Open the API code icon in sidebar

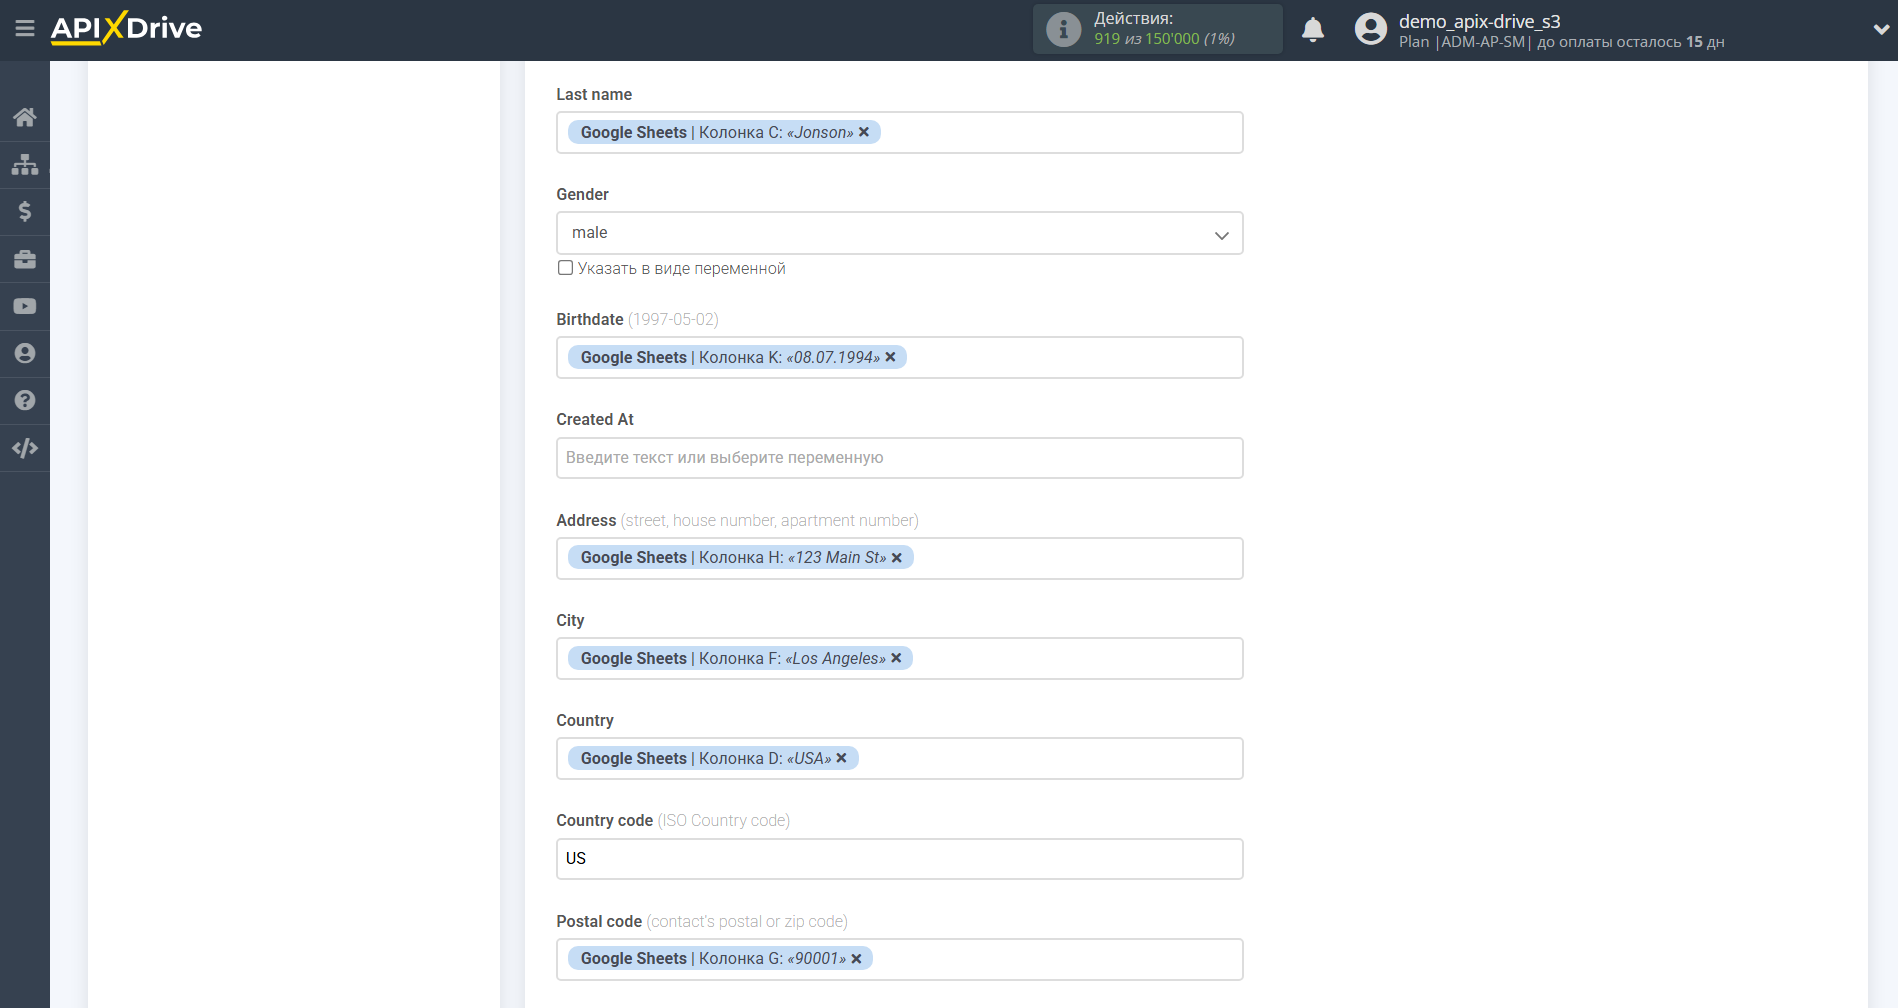point(25,448)
